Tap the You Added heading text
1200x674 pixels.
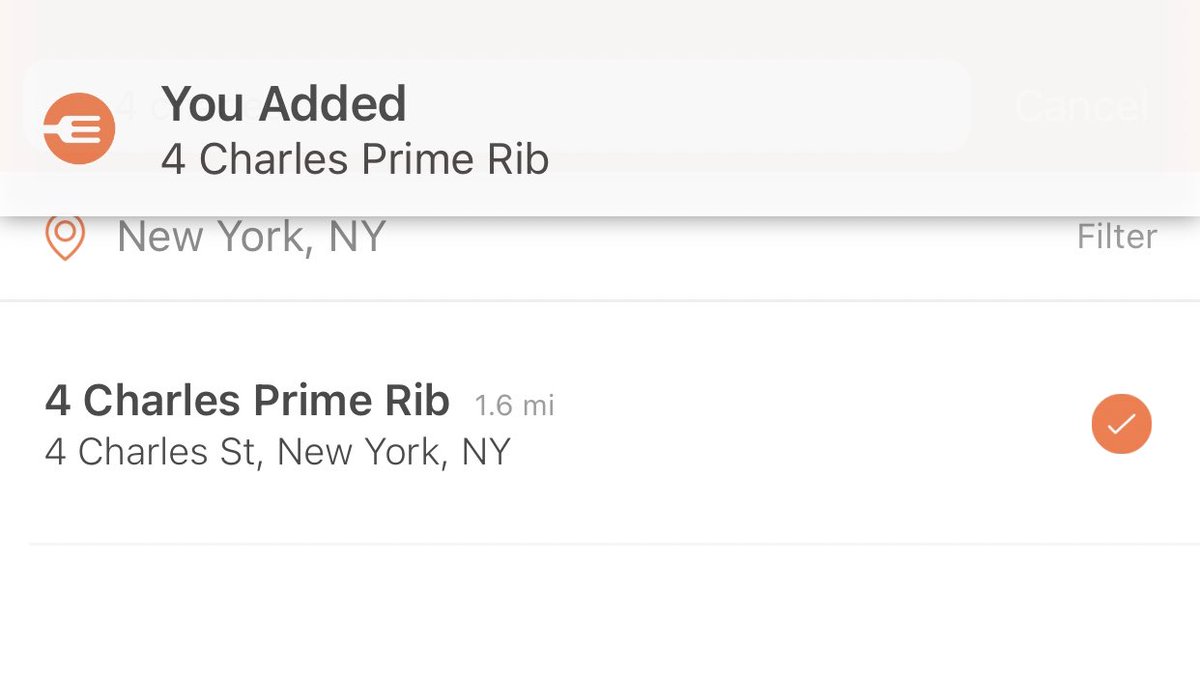tap(284, 104)
